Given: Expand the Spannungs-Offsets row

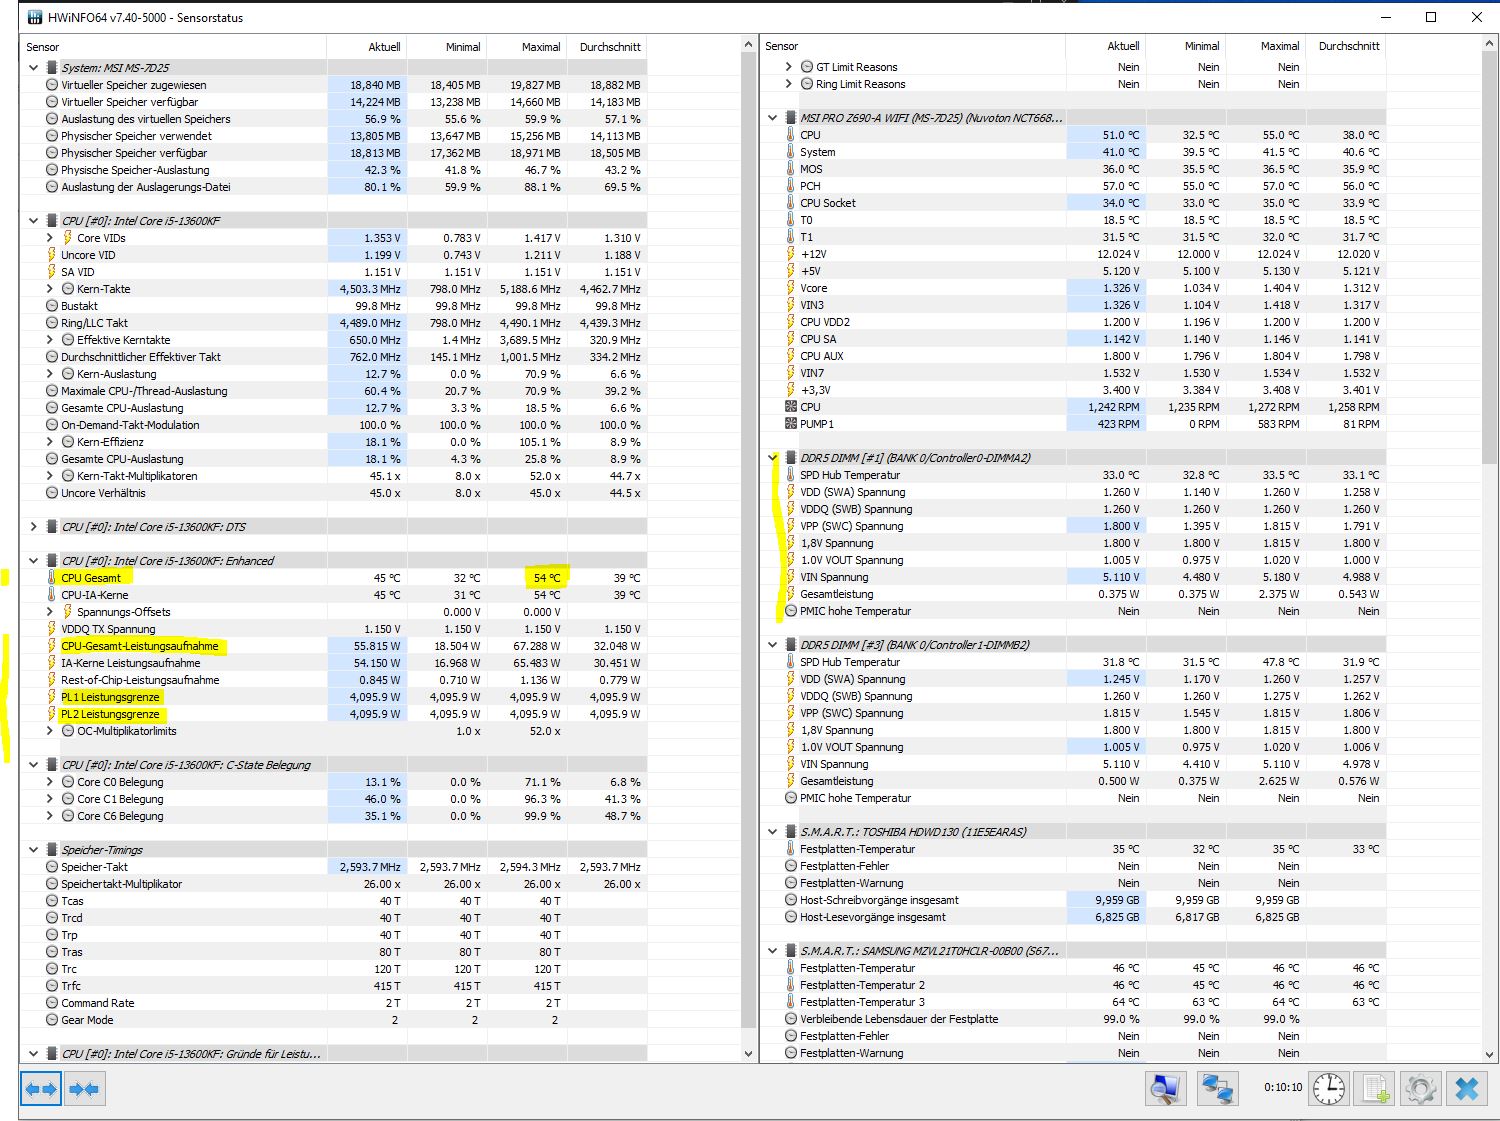Looking at the screenshot, I should point(50,612).
